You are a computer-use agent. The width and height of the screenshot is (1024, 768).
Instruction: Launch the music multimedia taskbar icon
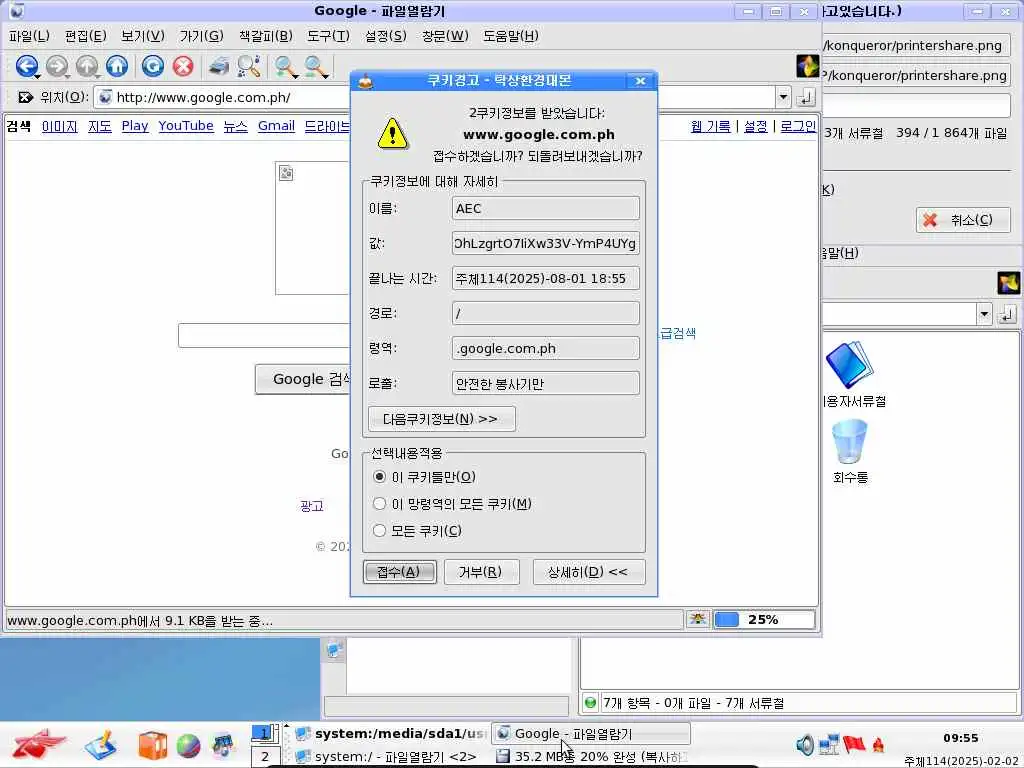tap(223, 745)
